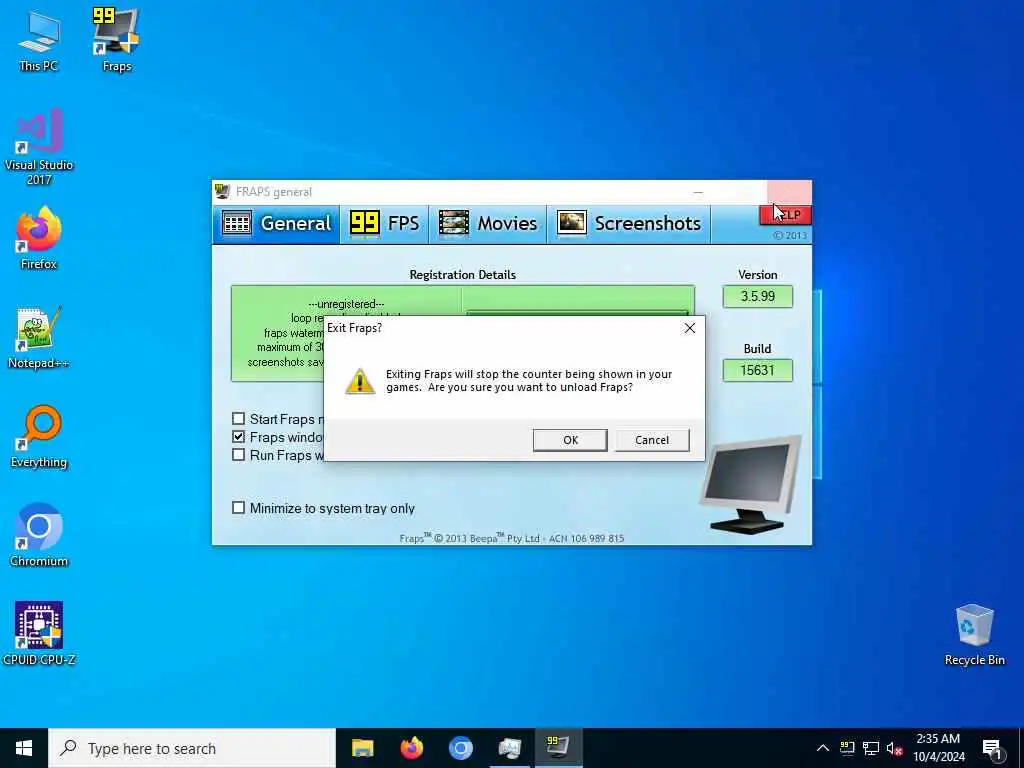Toggle Start Fraps minimized checkbox

pyautogui.click(x=238, y=419)
